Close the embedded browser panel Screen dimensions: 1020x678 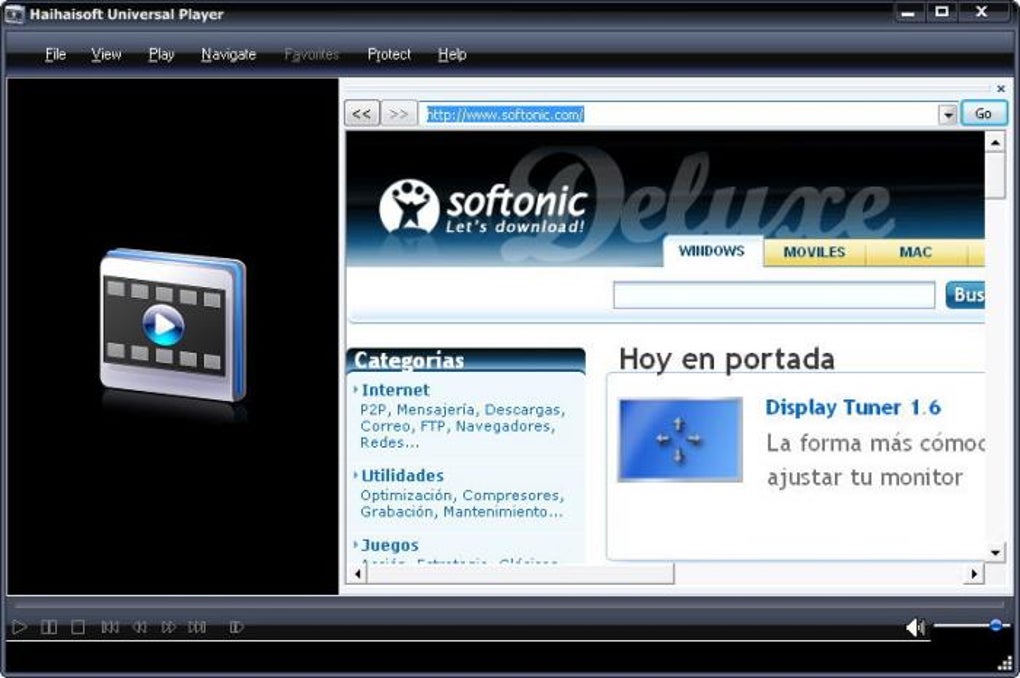click(1000, 88)
